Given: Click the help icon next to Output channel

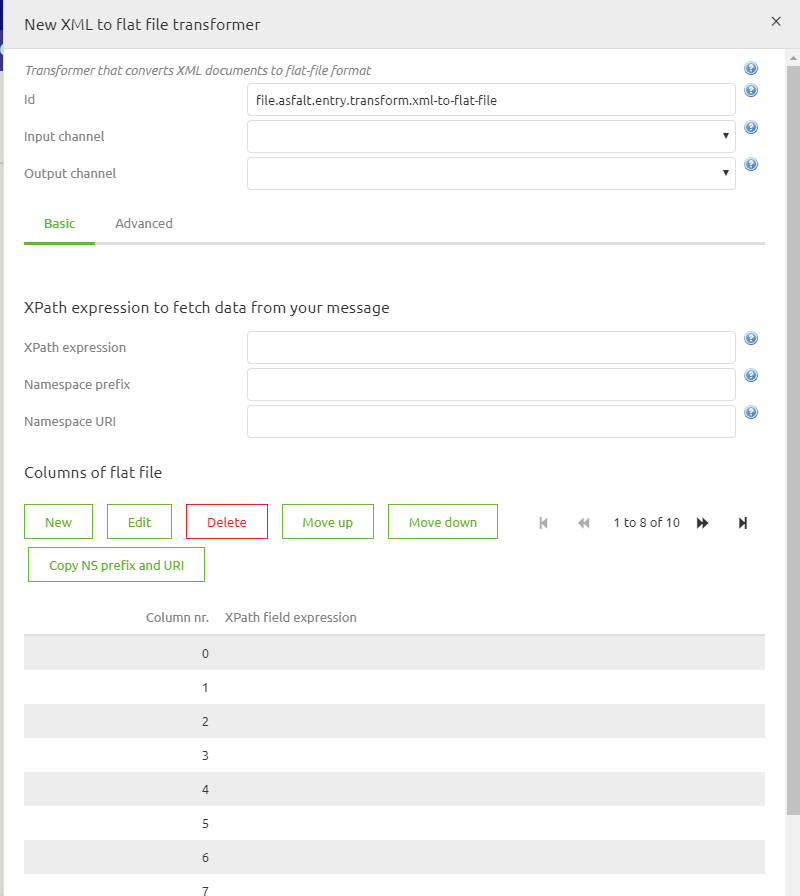Looking at the screenshot, I should 751,164.
